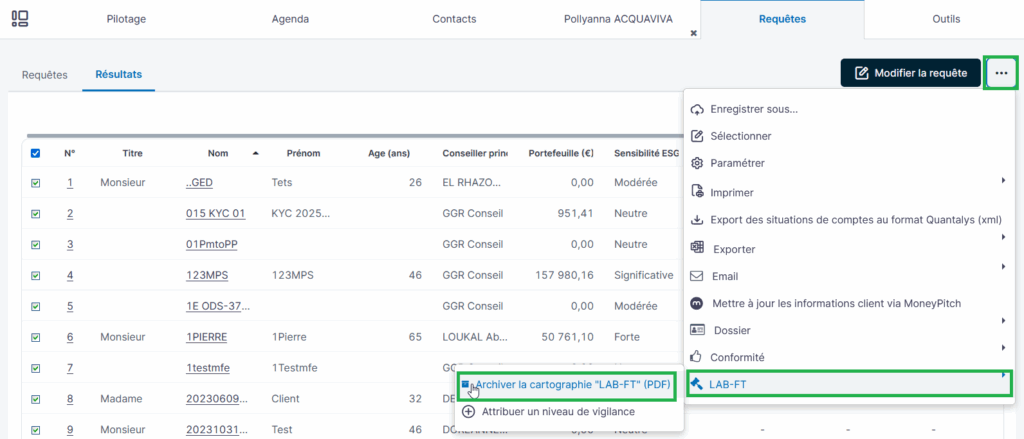Toggle the select-all checkbox in table header
Image resolution: width=1024 pixels, height=439 pixels.
pos(36,153)
